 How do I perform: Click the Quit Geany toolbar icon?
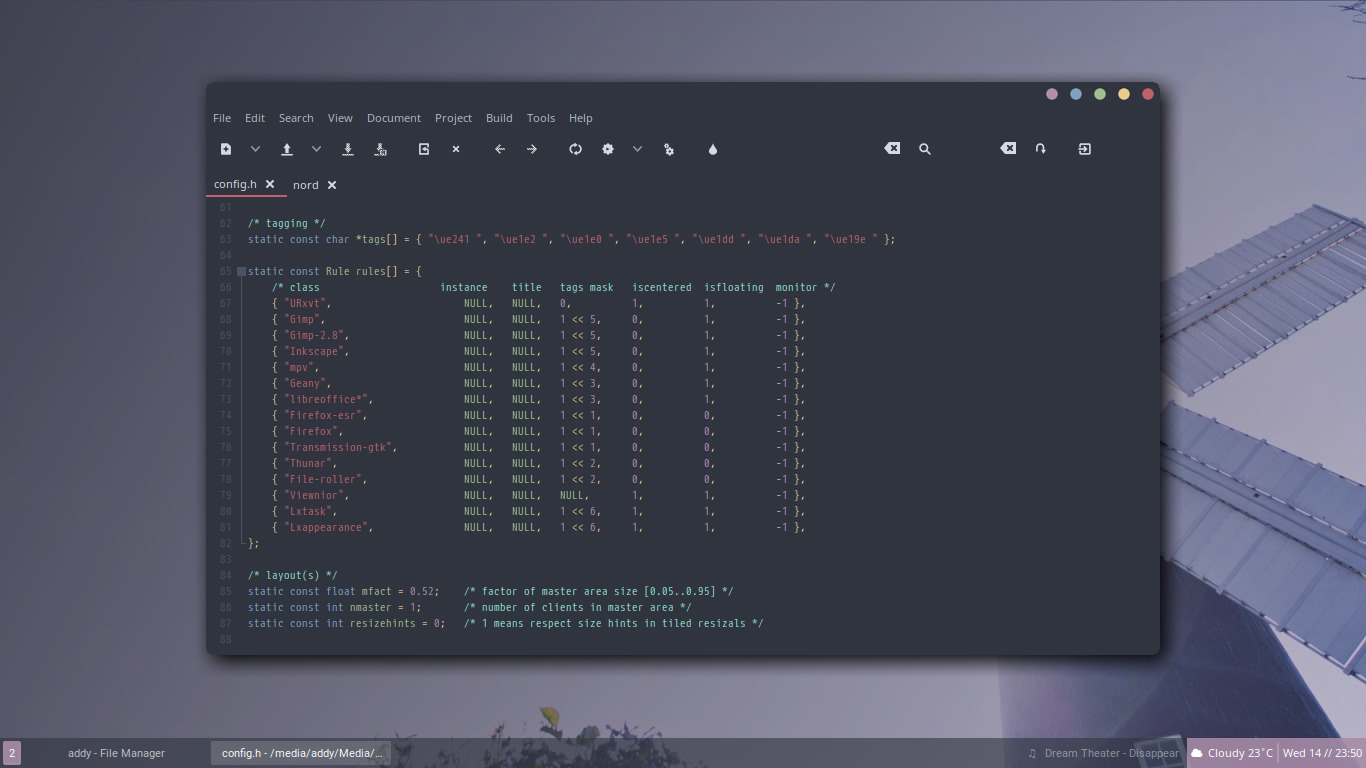(x=1085, y=149)
